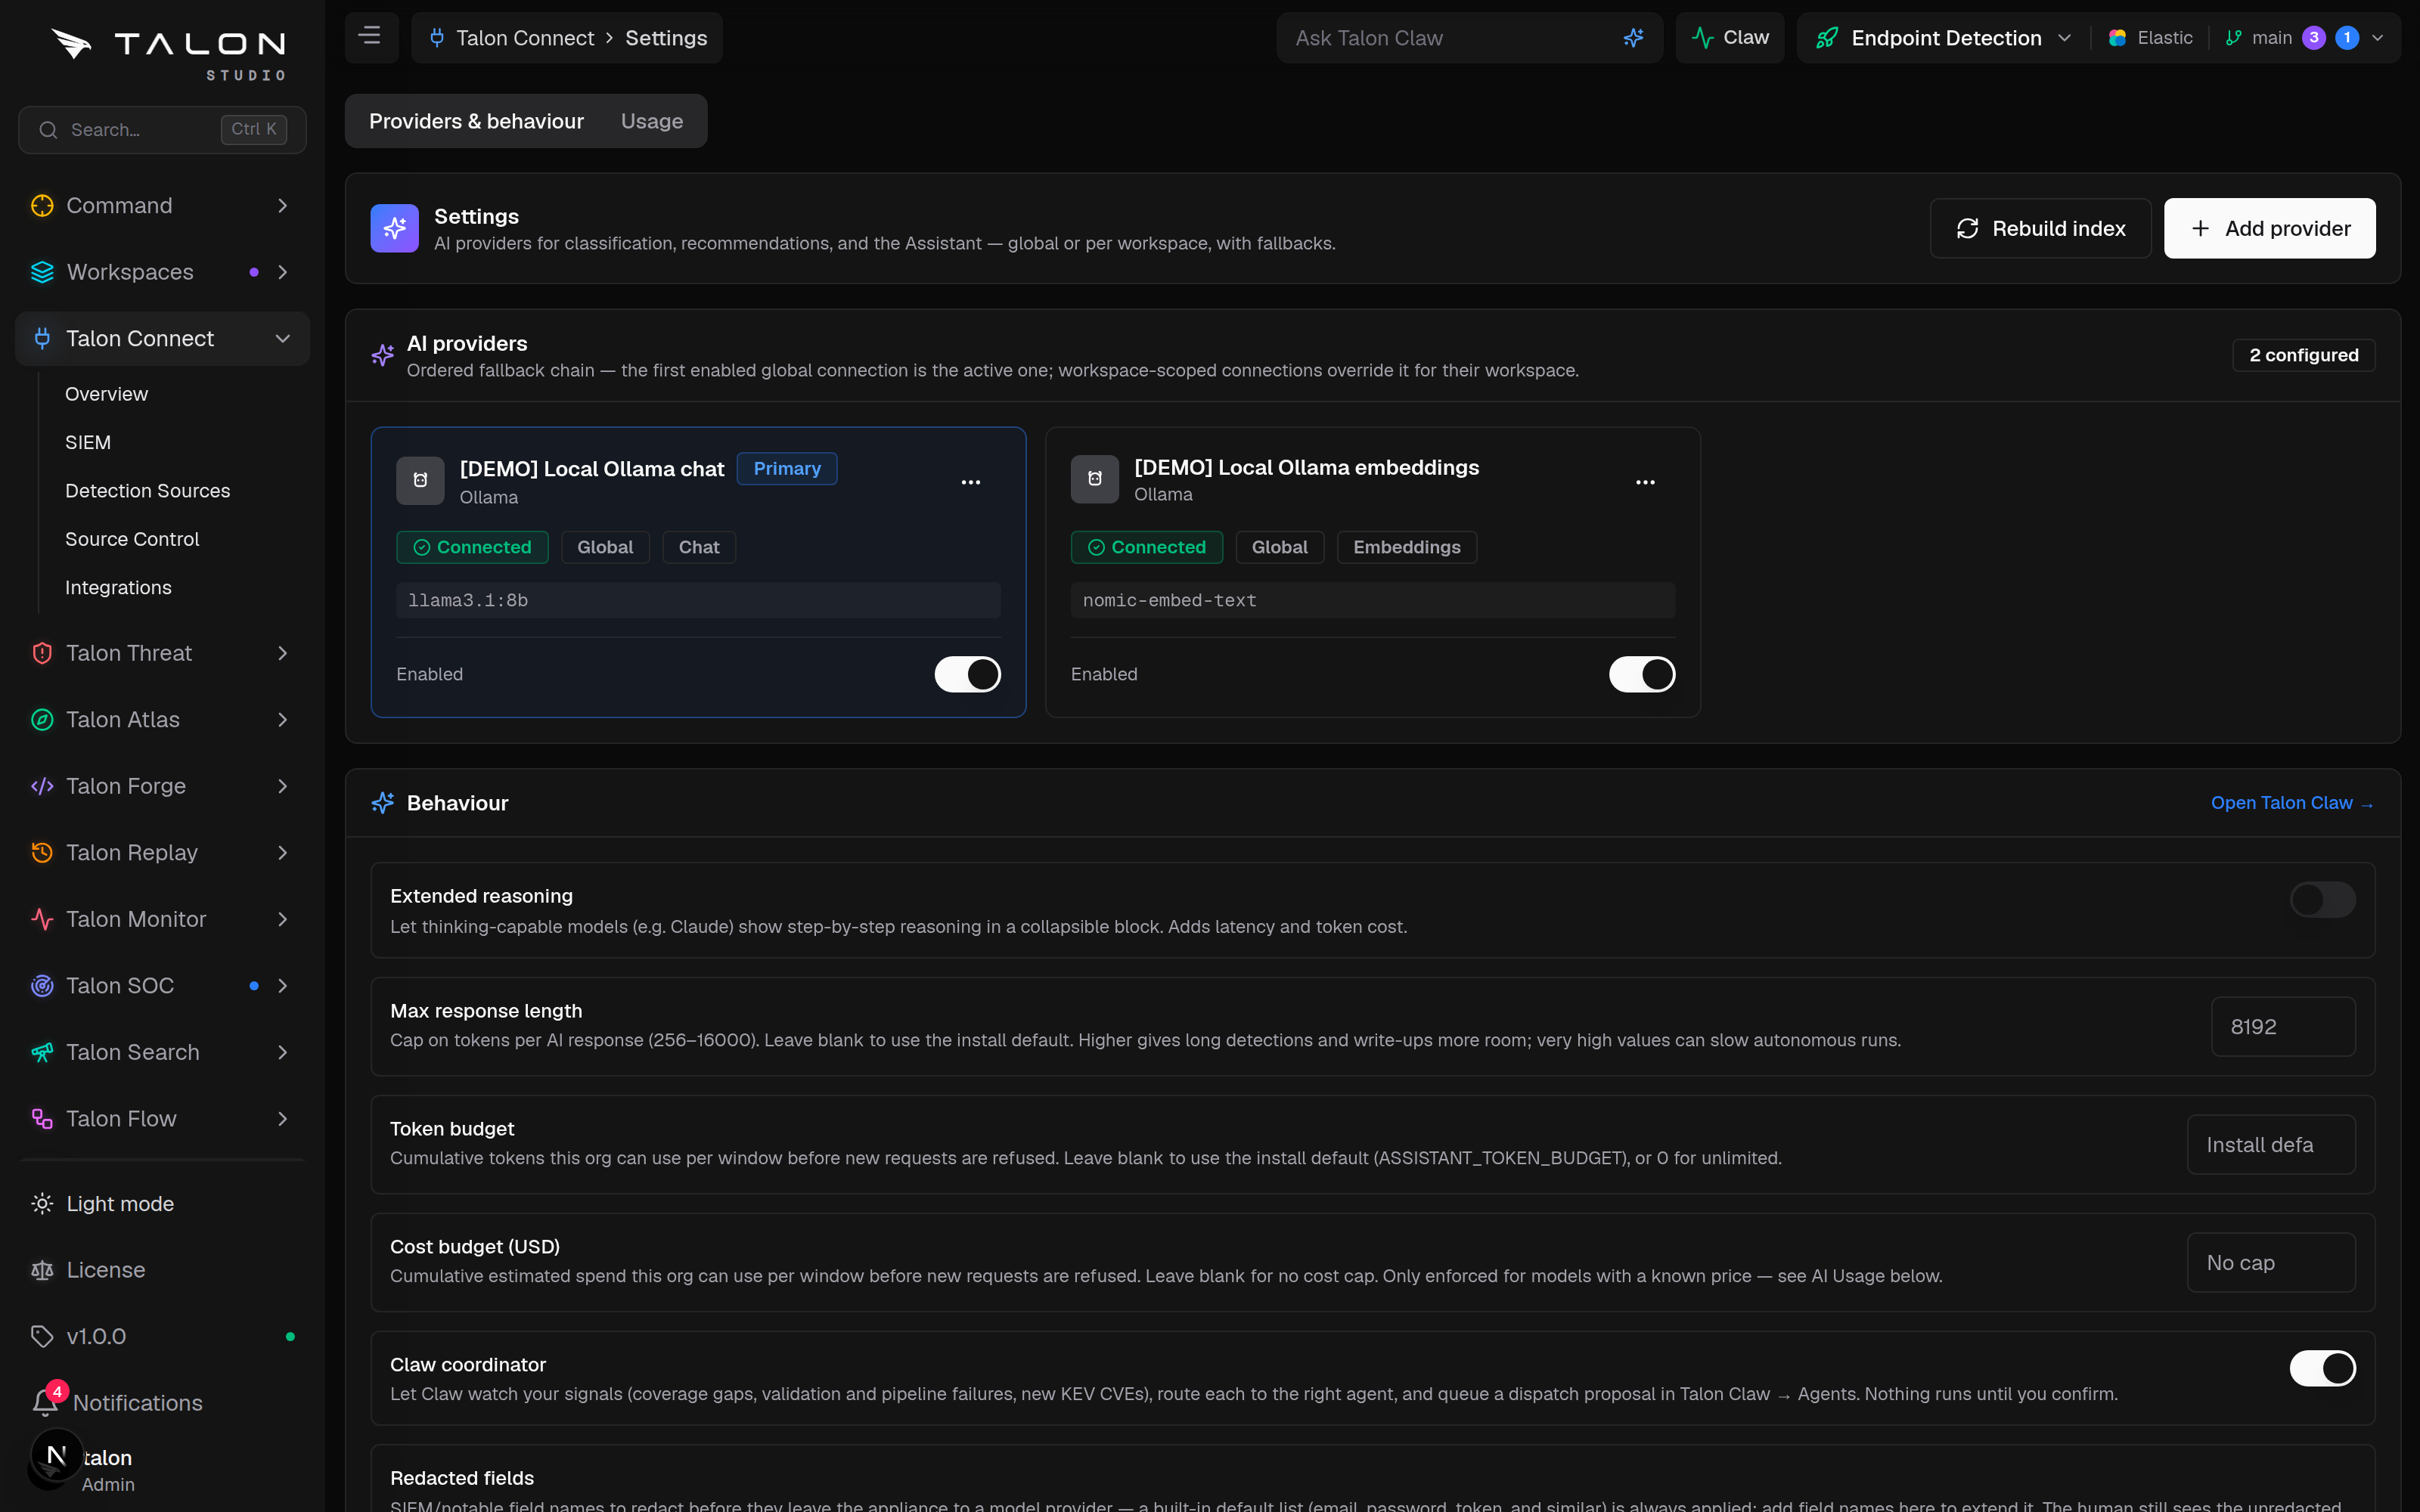Click the Notifications bell icon
The height and width of the screenshot is (1512, 2420).
click(x=45, y=1402)
